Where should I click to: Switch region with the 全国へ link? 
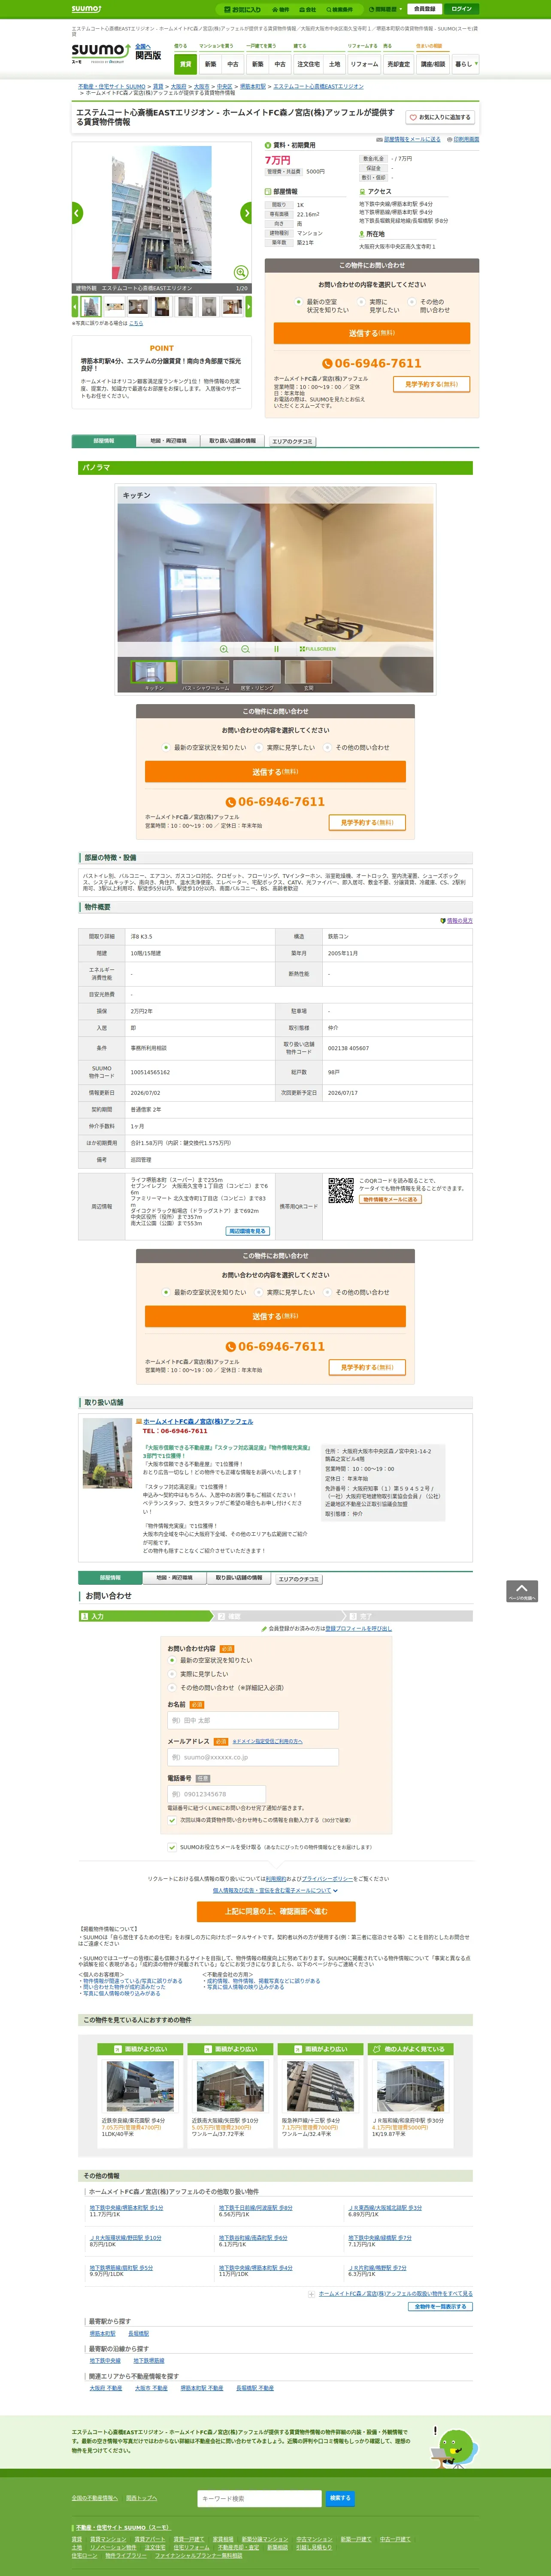click(x=143, y=46)
